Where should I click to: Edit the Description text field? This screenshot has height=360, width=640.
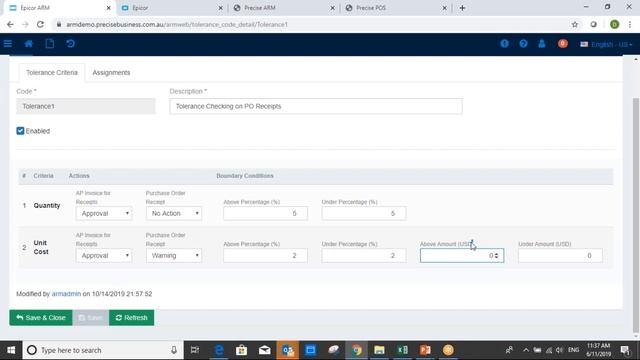click(316, 106)
